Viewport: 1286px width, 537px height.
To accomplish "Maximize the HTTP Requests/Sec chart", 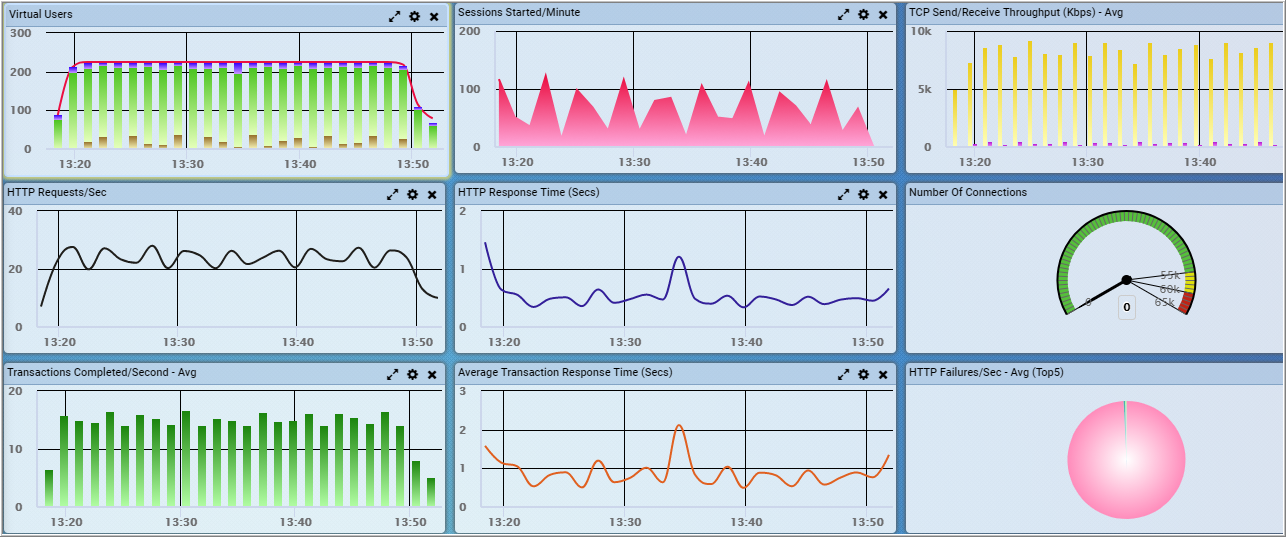I will (x=393, y=195).
